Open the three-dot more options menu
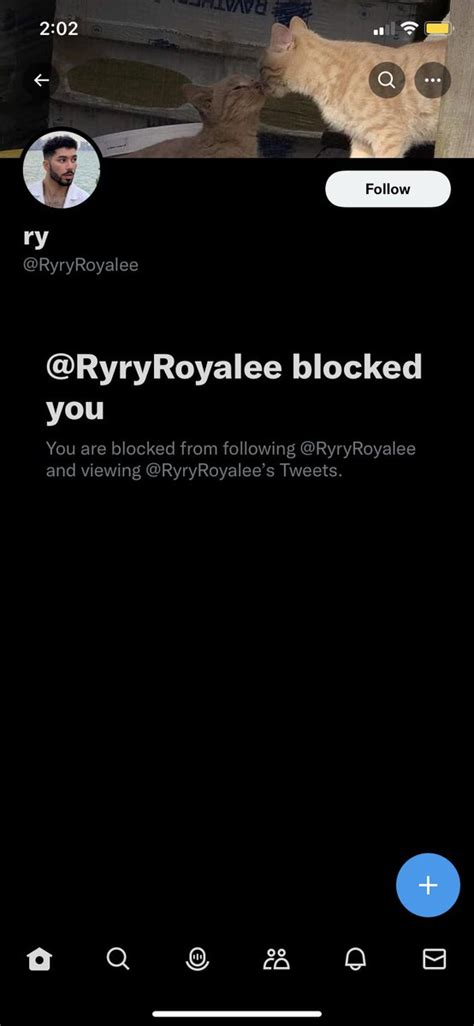The width and height of the screenshot is (474, 1026). [433, 80]
